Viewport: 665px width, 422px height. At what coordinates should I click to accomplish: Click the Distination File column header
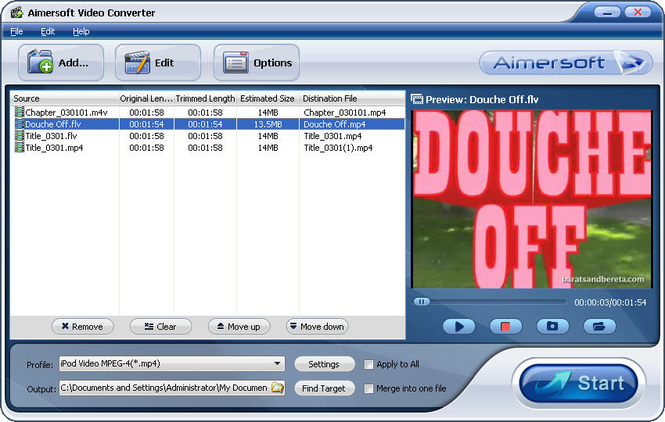coord(352,98)
